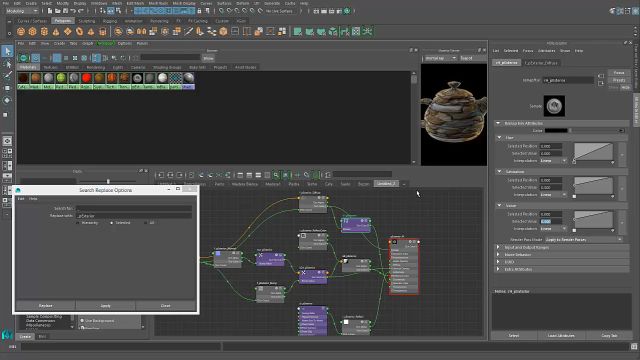Click the Maya logo icon at bottom left
Screen dimensions: 640x360
point(7,335)
